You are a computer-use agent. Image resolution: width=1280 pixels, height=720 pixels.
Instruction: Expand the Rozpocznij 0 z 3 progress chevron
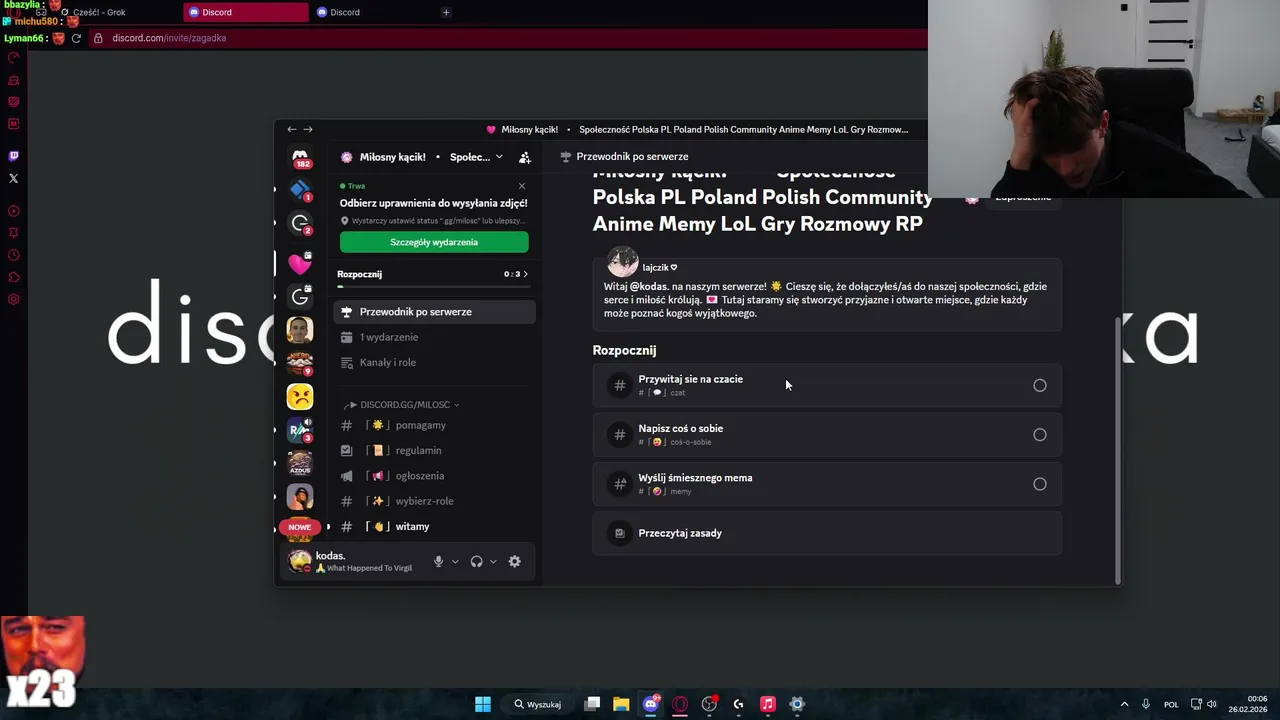pyautogui.click(x=525, y=274)
